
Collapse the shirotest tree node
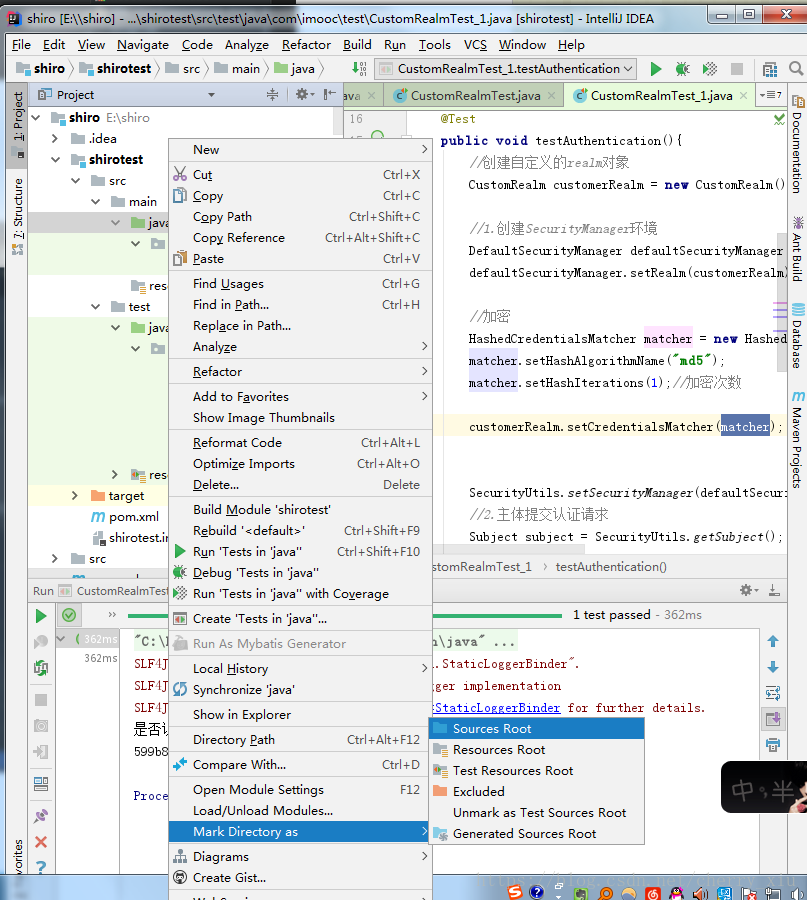pyautogui.click(x=56, y=160)
